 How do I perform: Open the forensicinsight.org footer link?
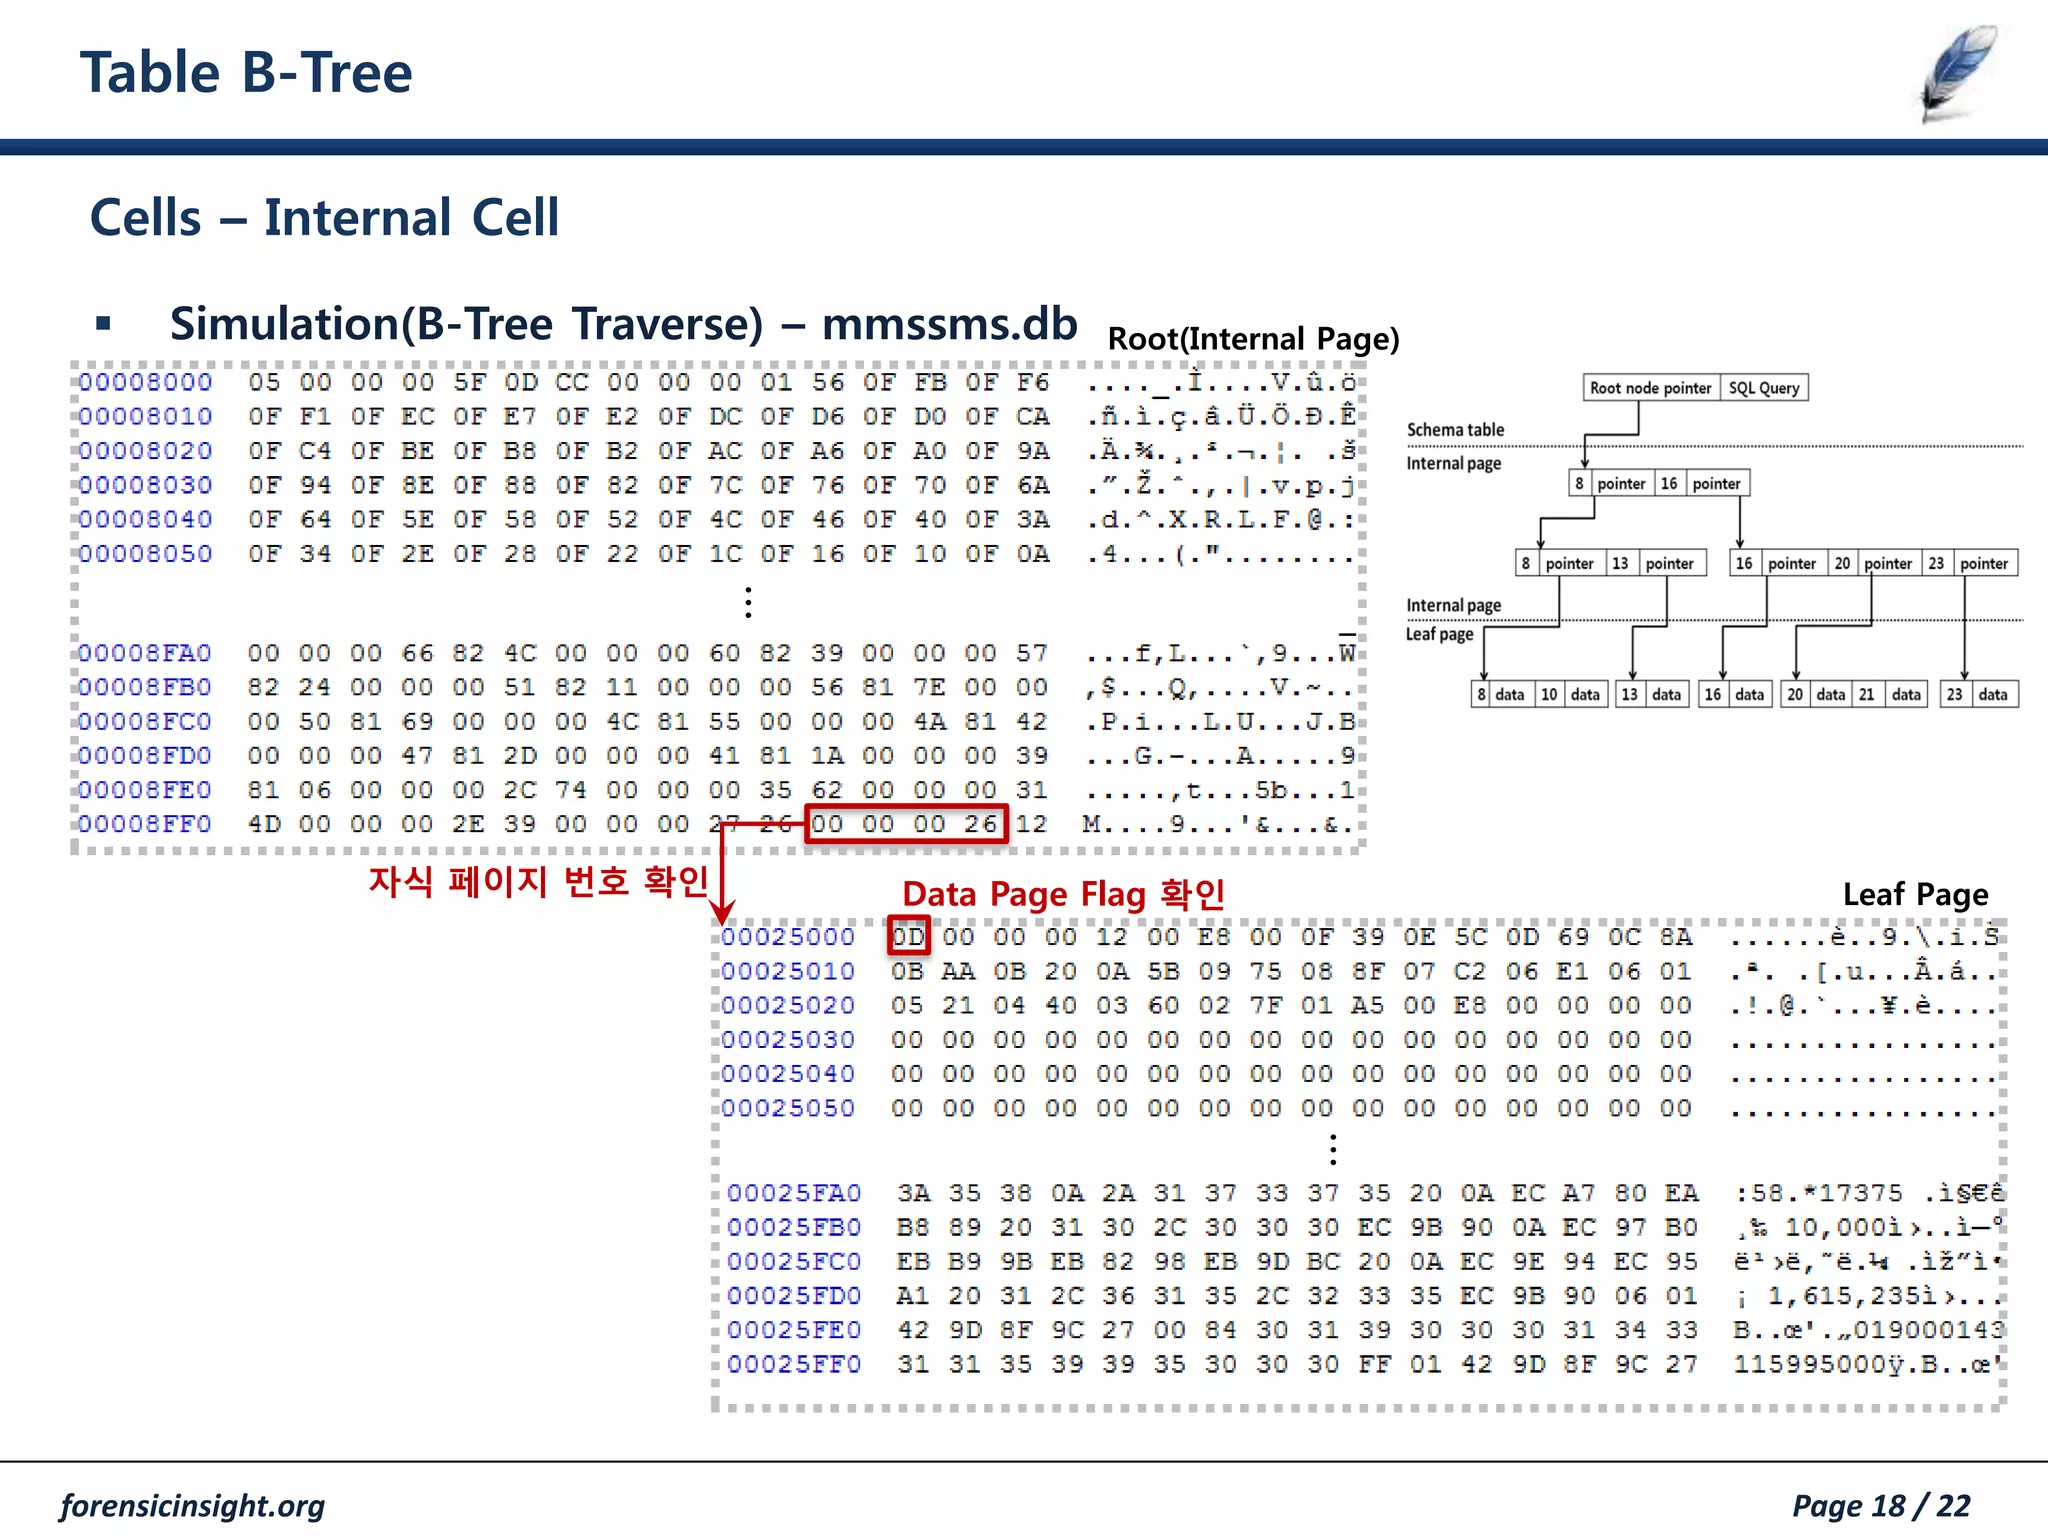192,1506
